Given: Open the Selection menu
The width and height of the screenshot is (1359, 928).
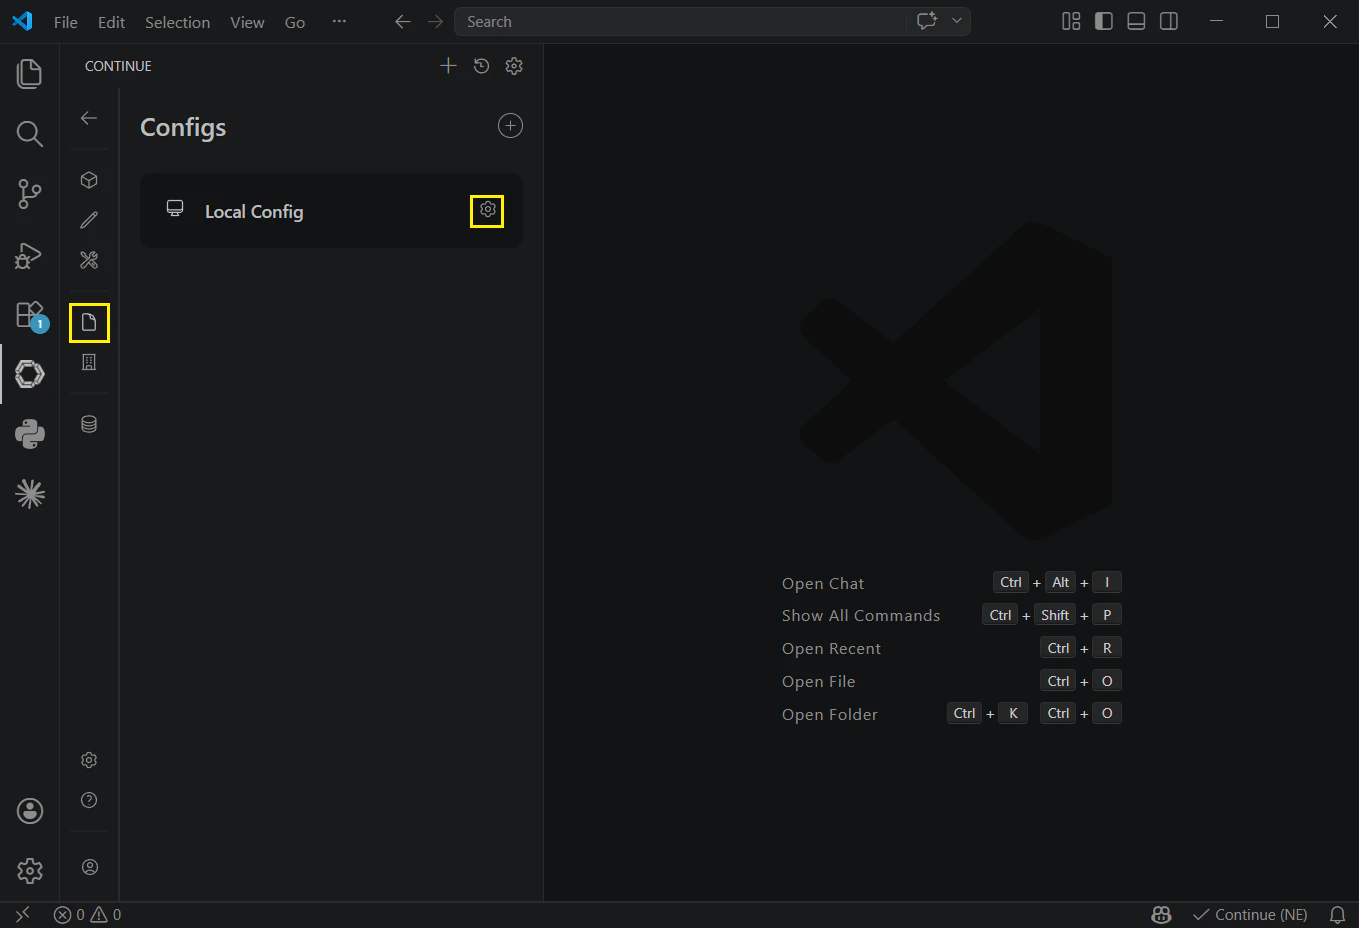Looking at the screenshot, I should pos(177,22).
